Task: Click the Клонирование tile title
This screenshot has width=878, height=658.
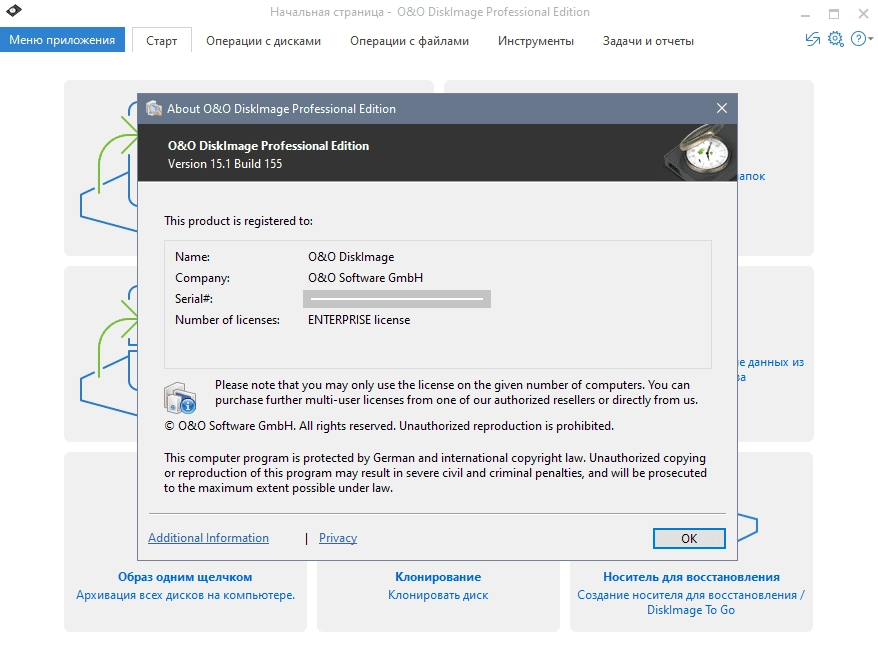Action: pos(438,577)
